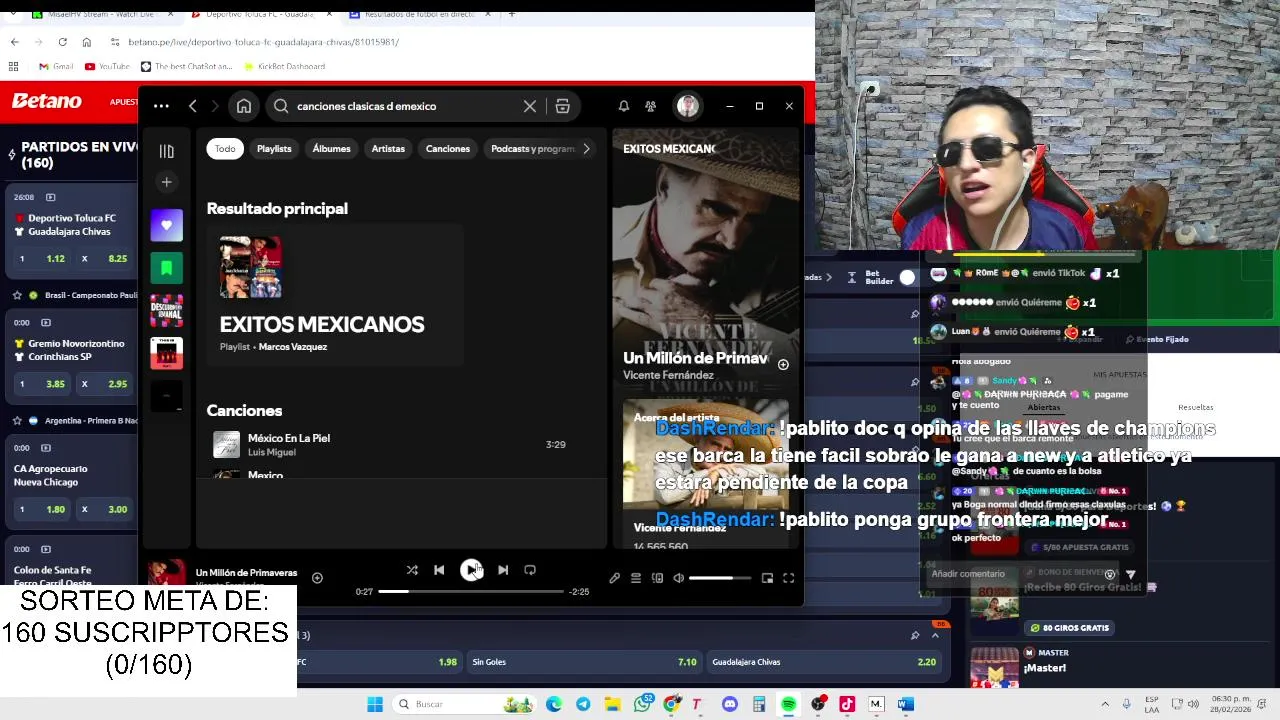Enter Spotify full screen view

point(788,578)
